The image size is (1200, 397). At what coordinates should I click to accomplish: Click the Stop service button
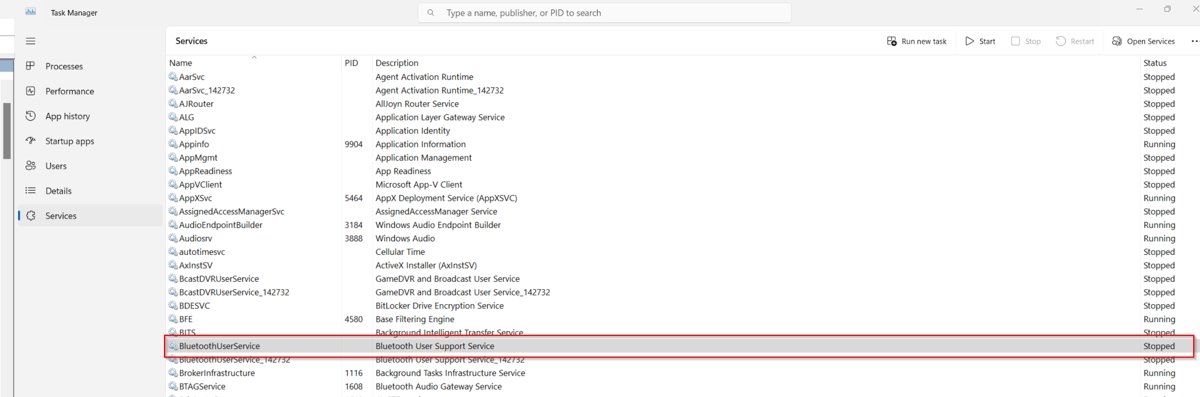[1026, 41]
